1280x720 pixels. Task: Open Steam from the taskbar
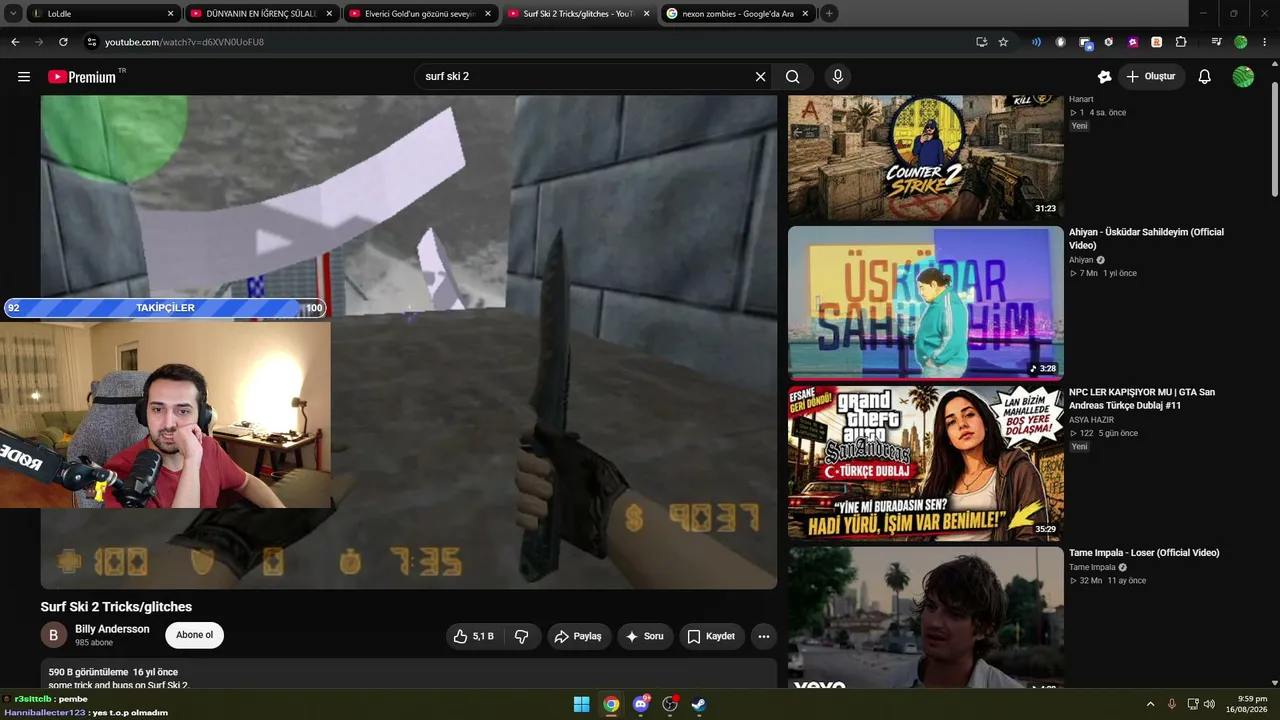[699, 704]
